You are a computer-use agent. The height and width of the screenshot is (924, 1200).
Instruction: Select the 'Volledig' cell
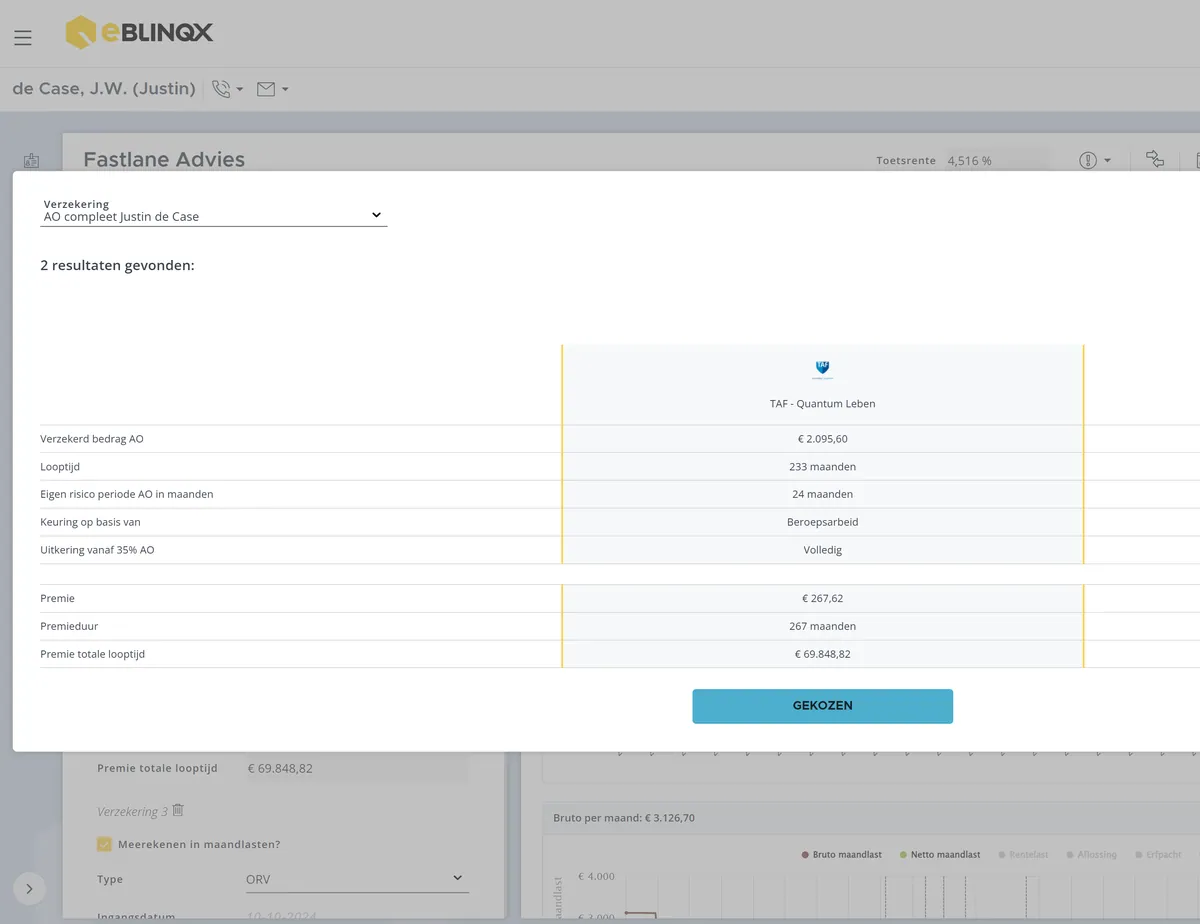[x=823, y=550]
